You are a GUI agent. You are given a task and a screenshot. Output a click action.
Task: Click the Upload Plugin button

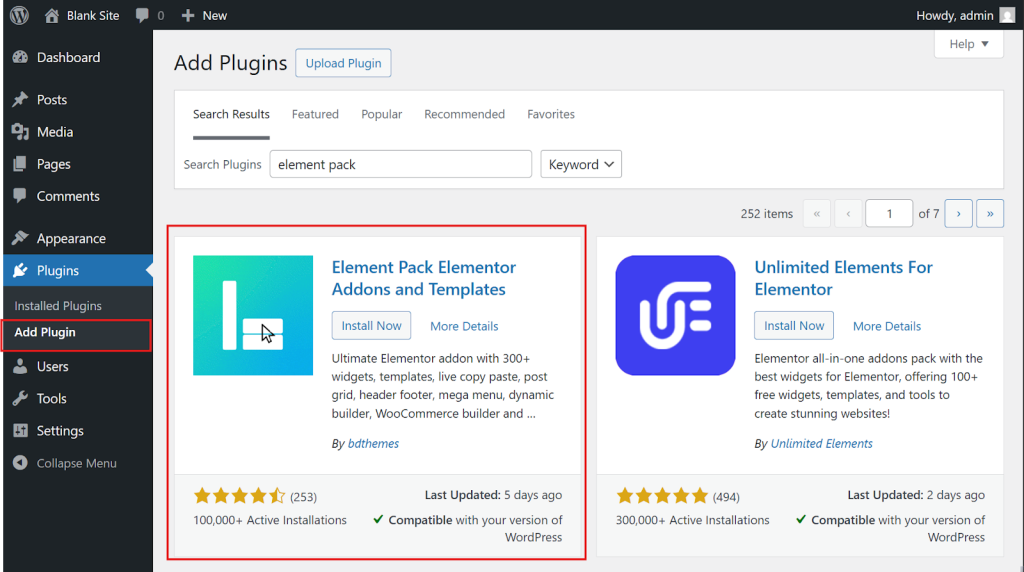pos(344,63)
